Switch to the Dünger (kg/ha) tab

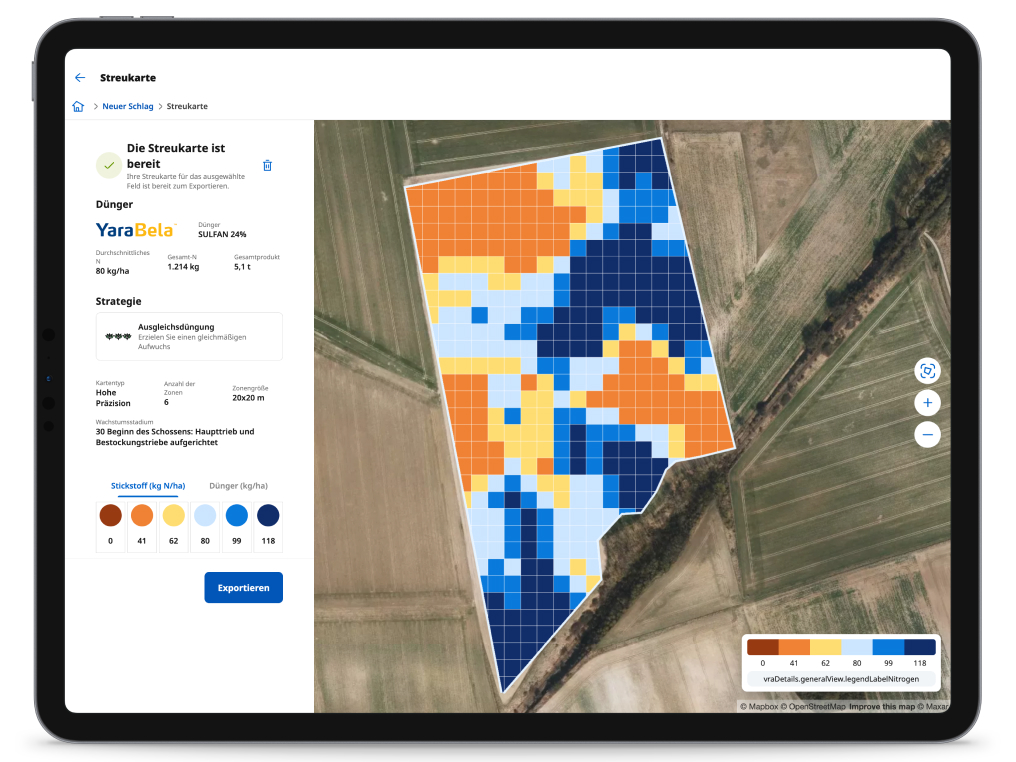coord(230,485)
